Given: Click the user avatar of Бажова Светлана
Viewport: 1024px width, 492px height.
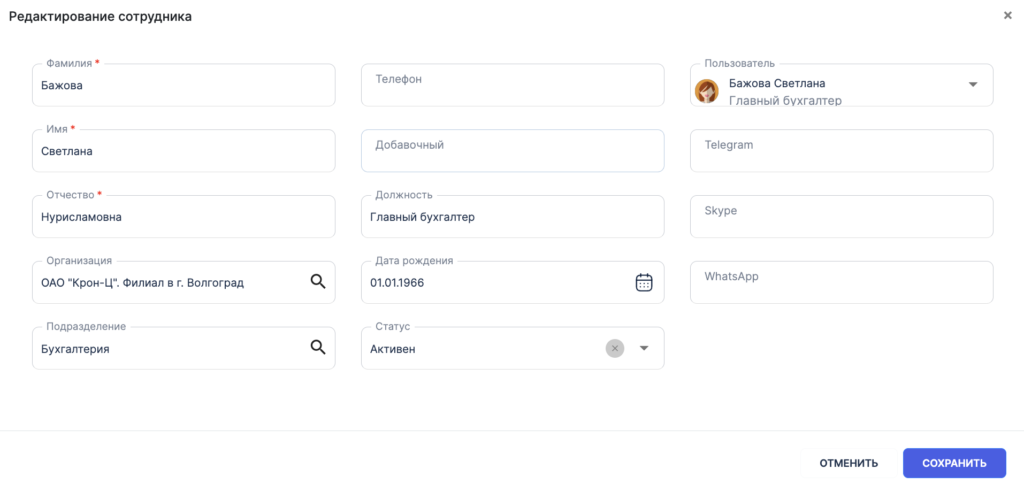Looking at the screenshot, I should pos(706,91).
